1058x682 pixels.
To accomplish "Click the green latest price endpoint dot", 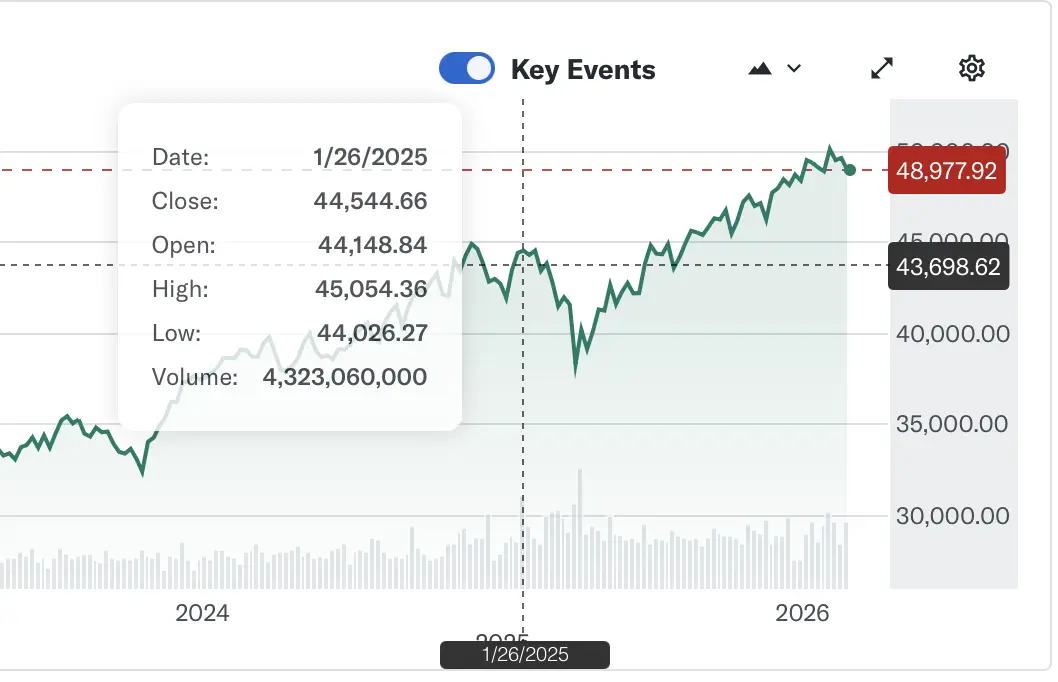I will click(850, 170).
